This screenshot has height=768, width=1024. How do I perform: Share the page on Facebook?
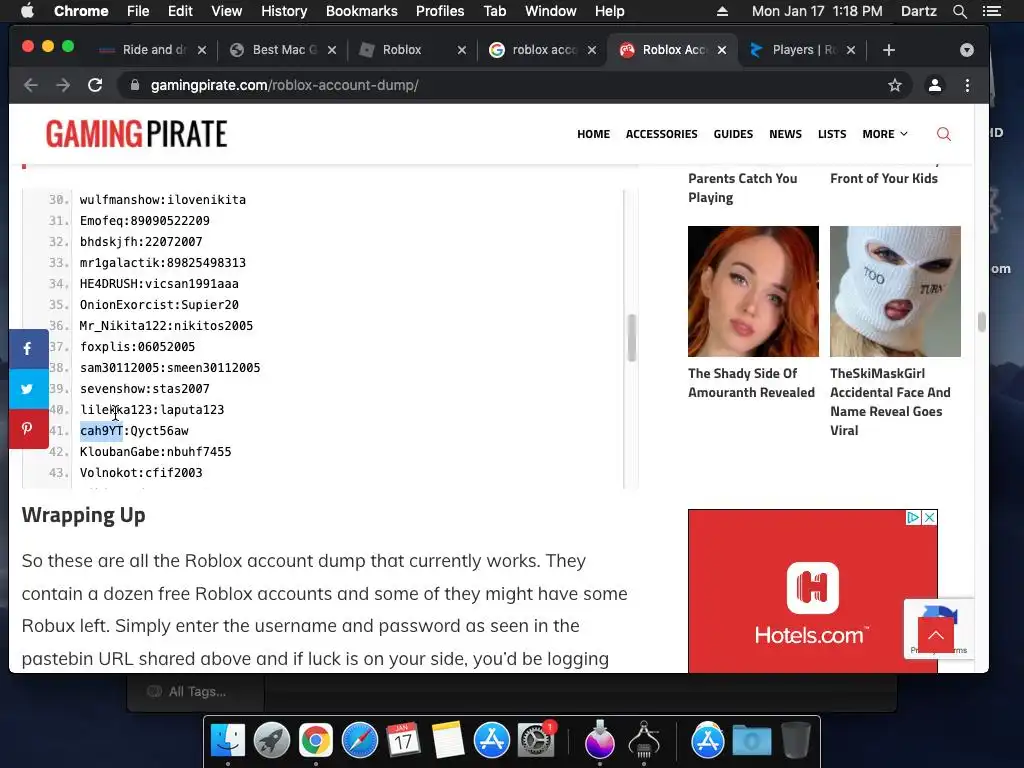[28, 349]
